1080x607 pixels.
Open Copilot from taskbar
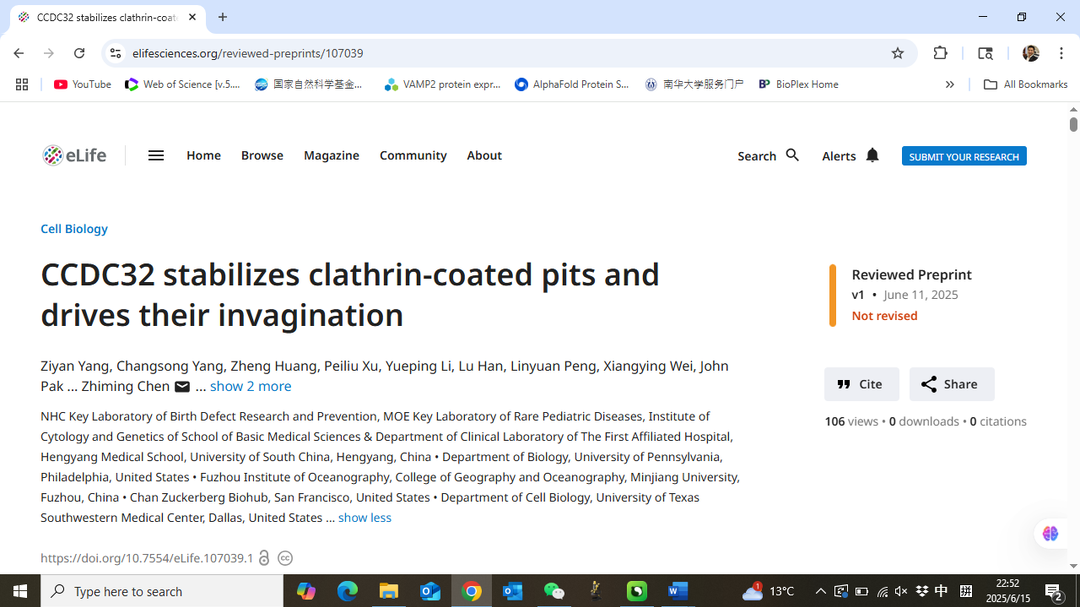point(307,591)
